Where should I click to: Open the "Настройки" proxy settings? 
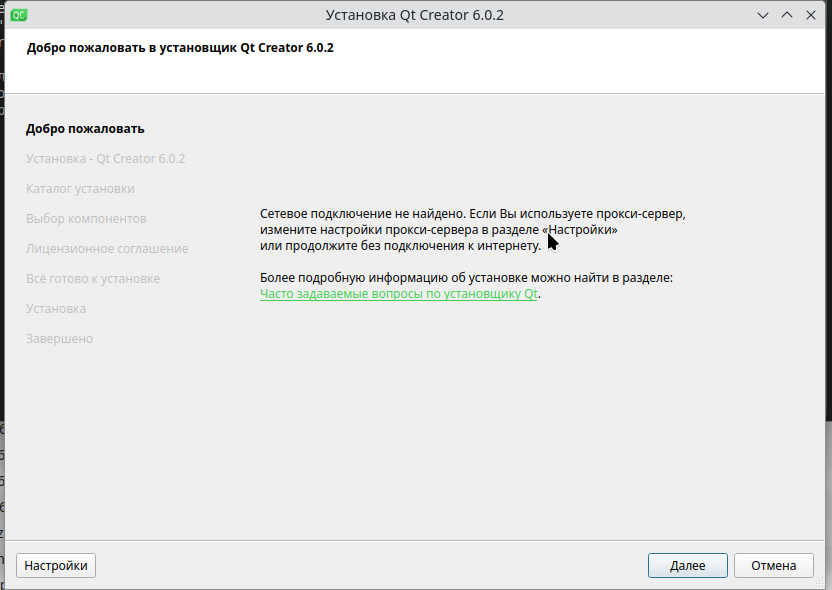point(56,566)
